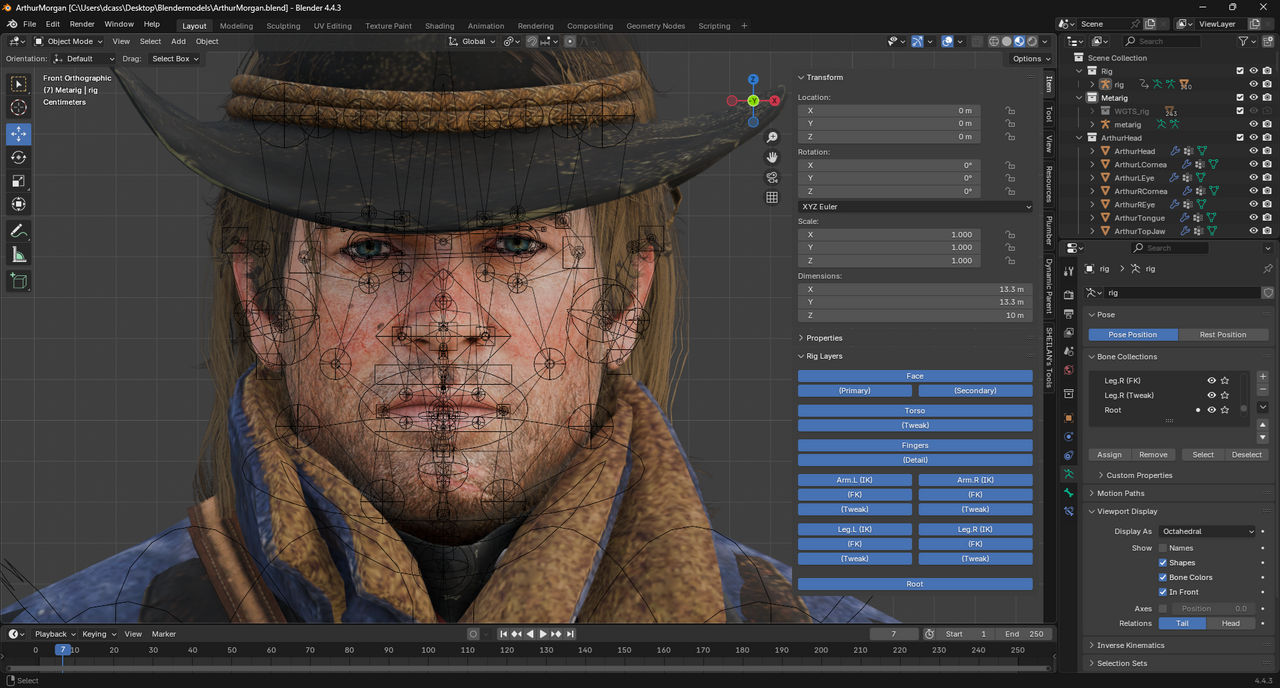The image size is (1280, 688).
Task: Collapse the ArthurHead collection in the outliner
Action: 1079,138
